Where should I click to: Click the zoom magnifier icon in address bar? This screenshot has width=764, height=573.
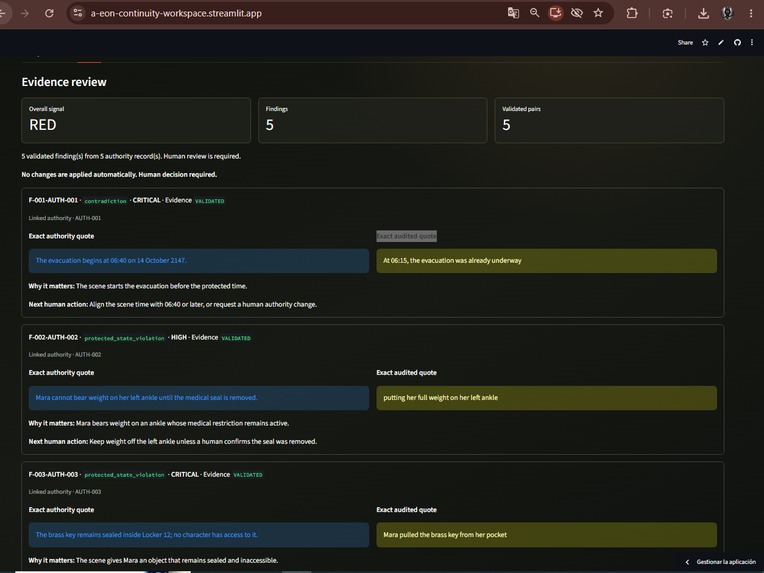pos(535,13)
